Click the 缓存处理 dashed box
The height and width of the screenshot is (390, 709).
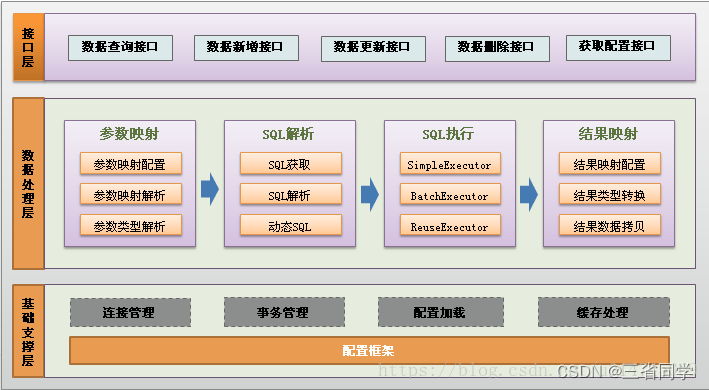[604, 312]
